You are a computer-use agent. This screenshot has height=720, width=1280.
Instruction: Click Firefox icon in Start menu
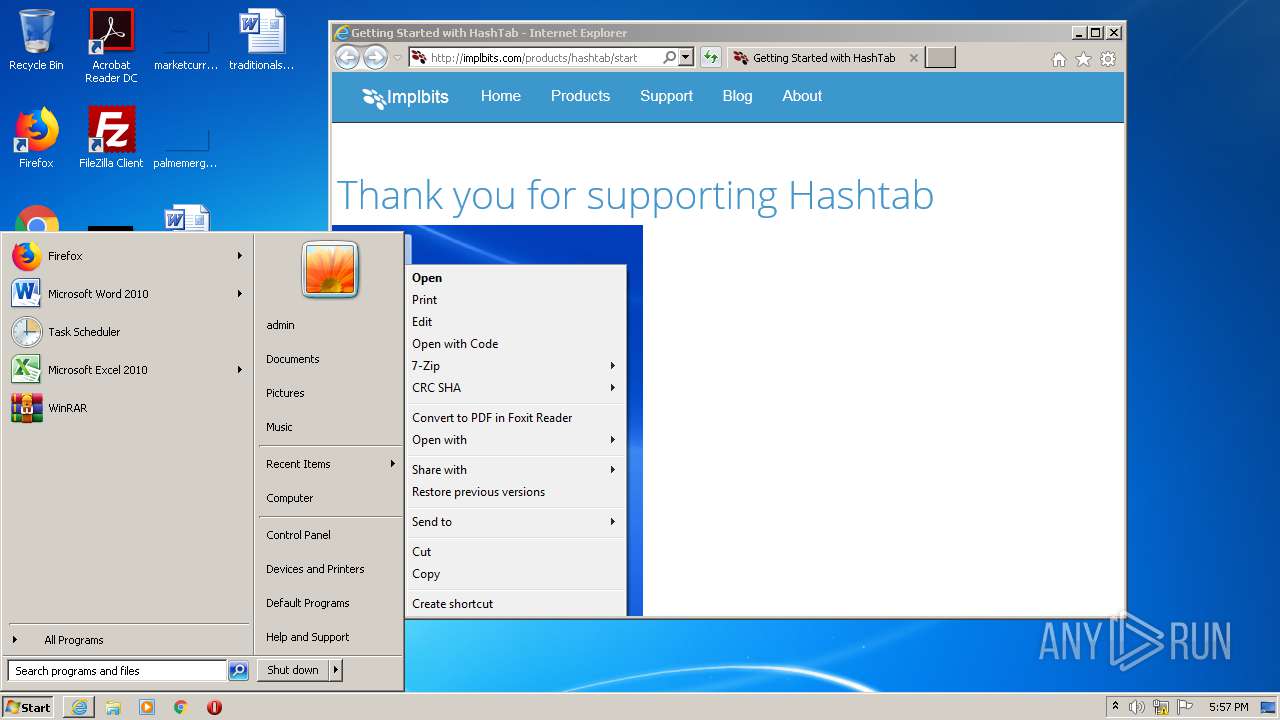[x=27, y=256]
